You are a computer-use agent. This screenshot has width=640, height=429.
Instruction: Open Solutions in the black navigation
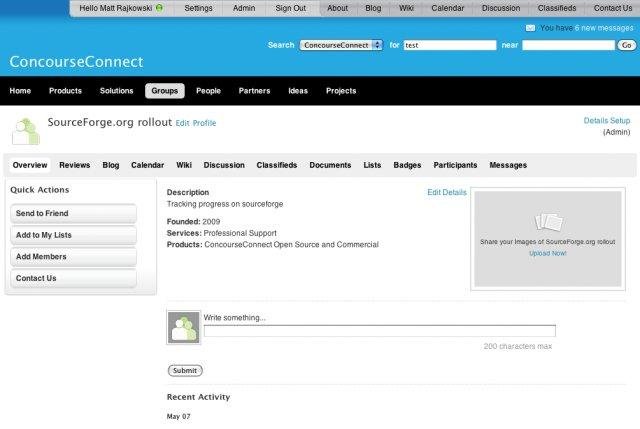pos(116,91)
